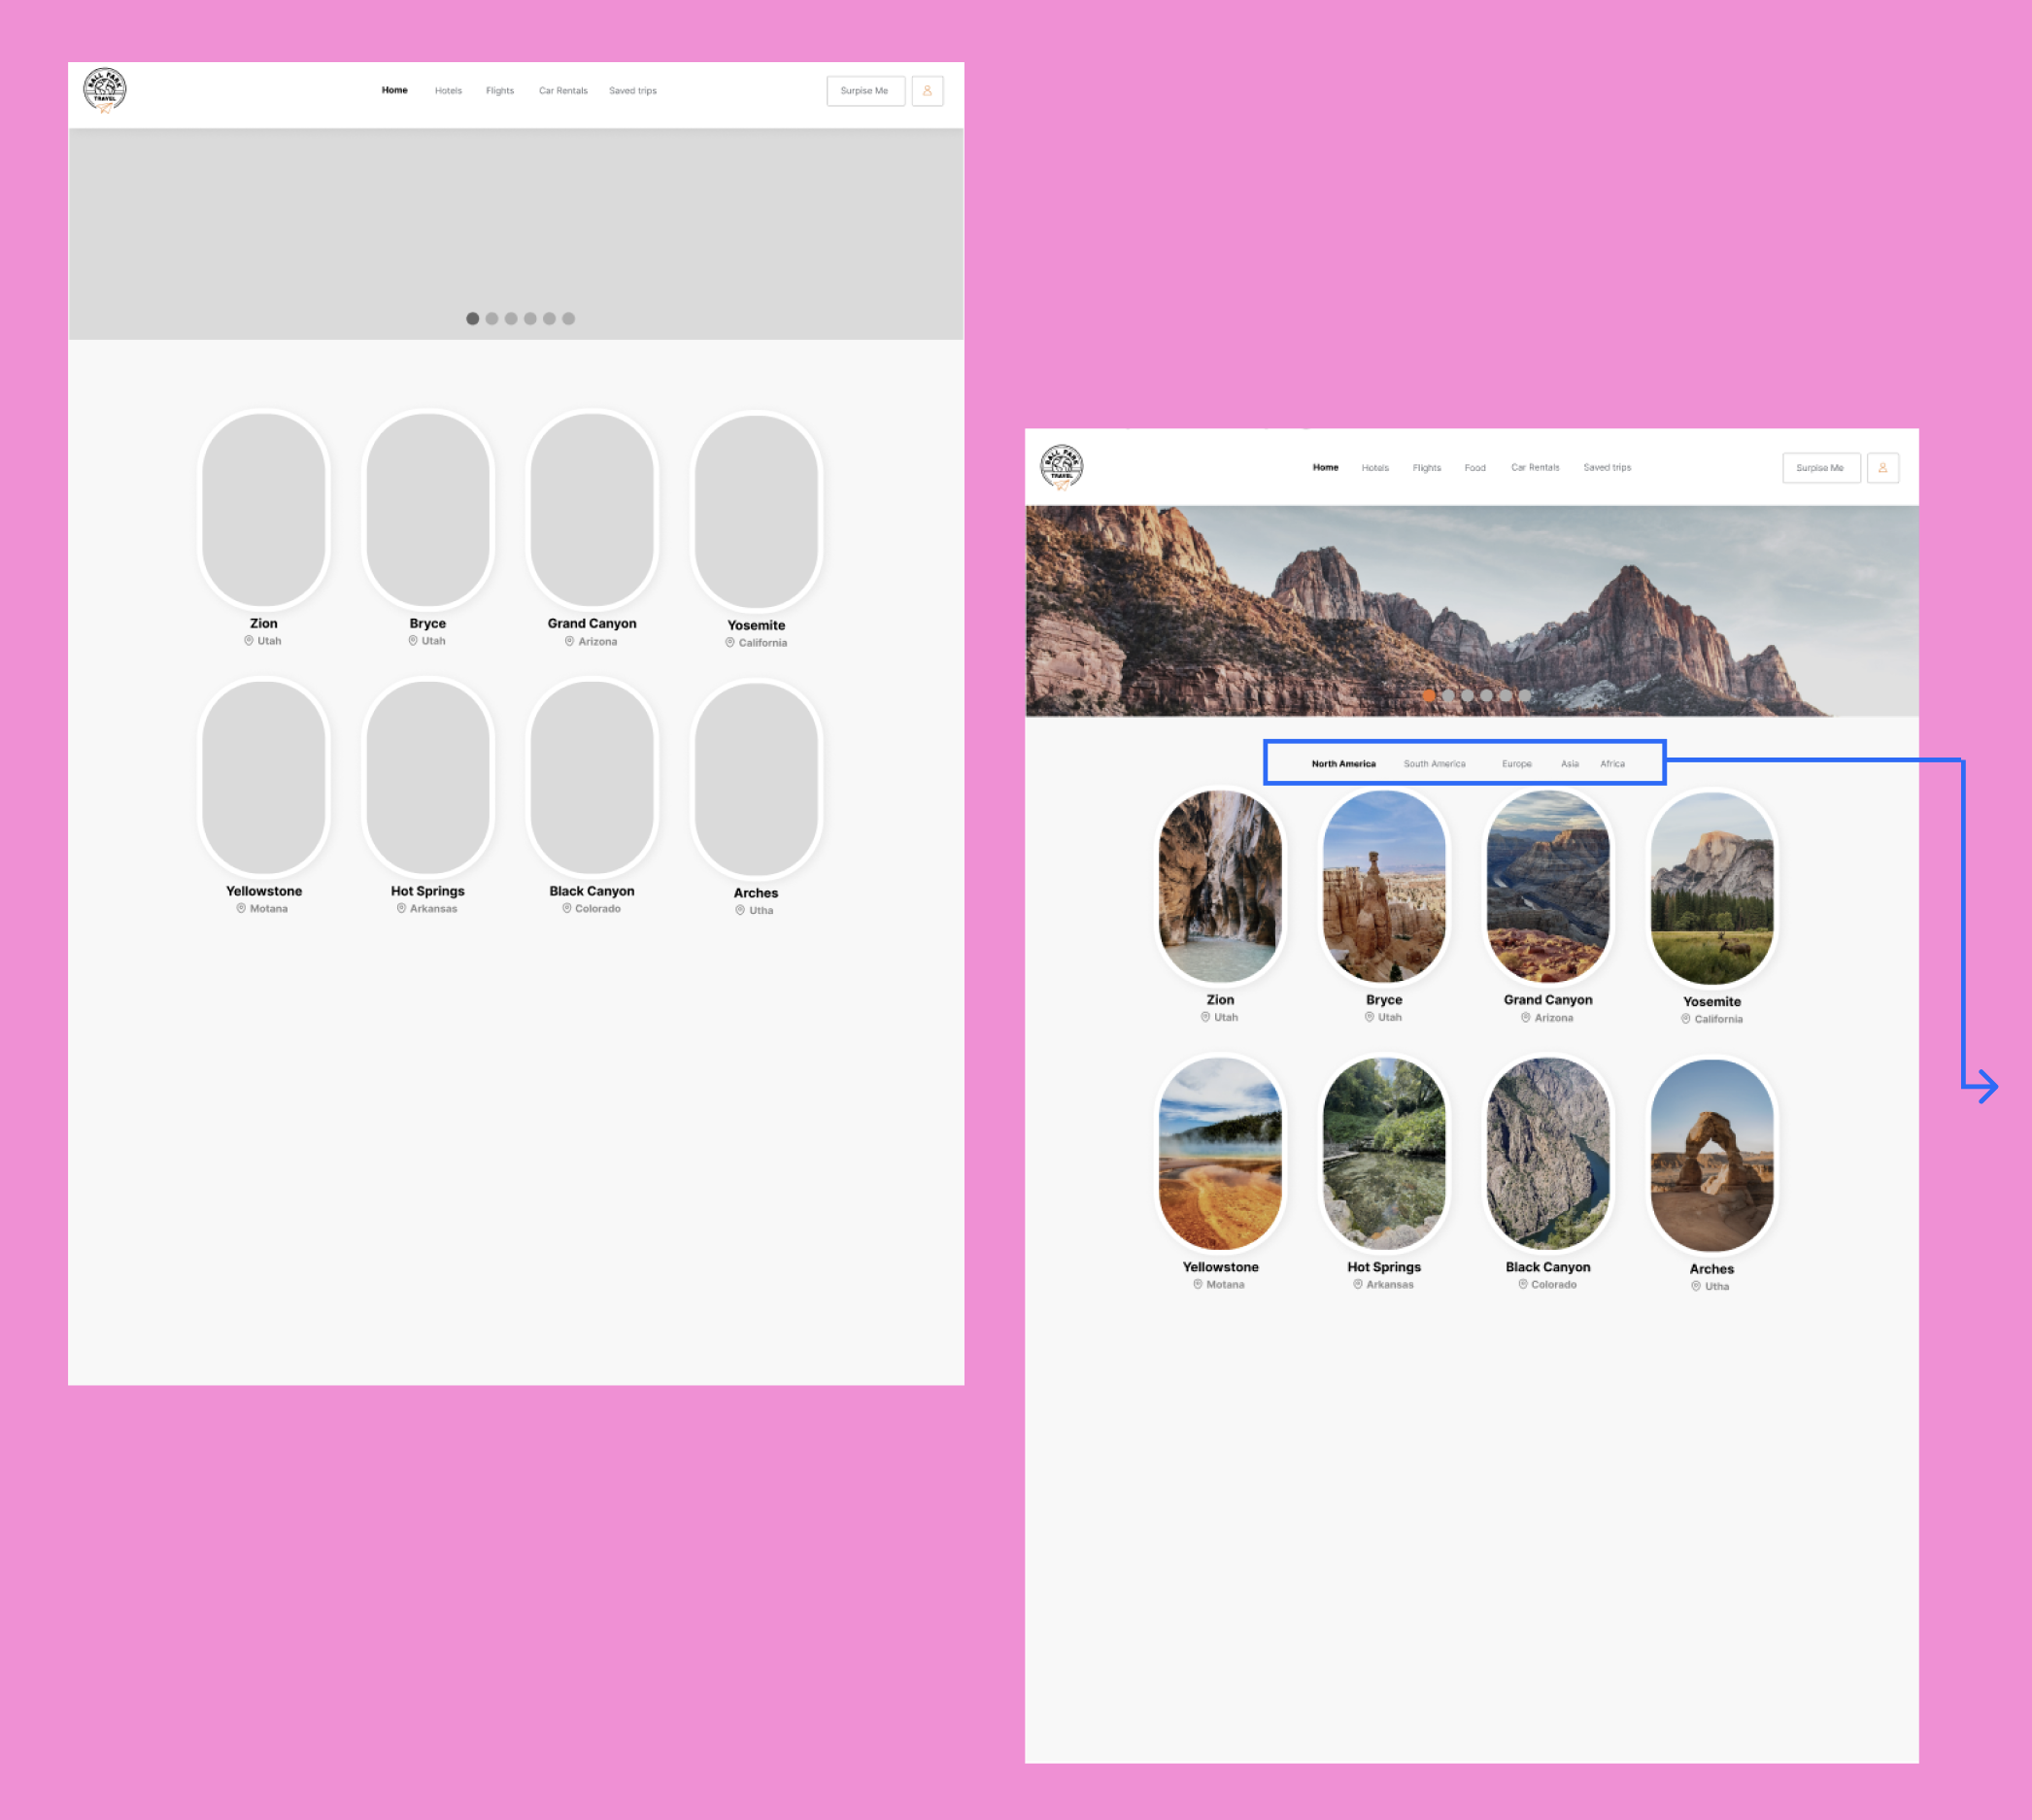Viewport: 2032px width, 1820px height.
Task: Click the user profile icon in colored mockup
Action: (x=1882, y=468)
